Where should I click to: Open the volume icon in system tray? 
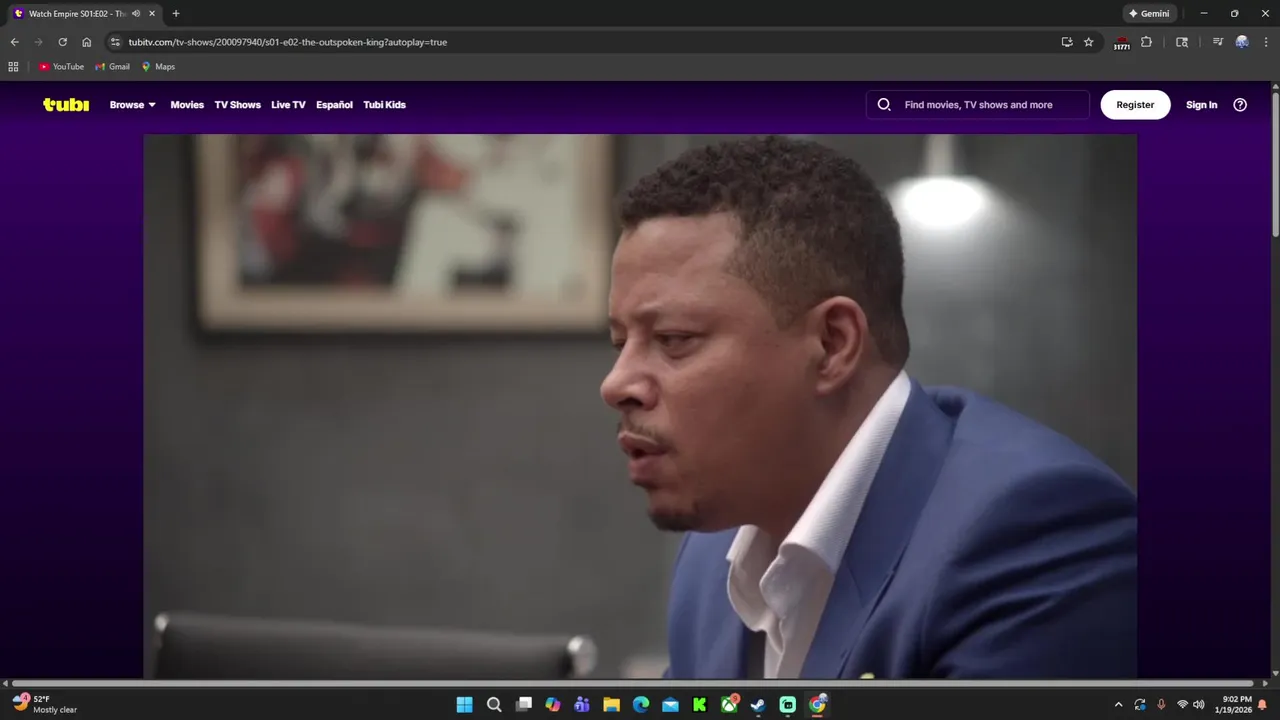point(1199,705)
